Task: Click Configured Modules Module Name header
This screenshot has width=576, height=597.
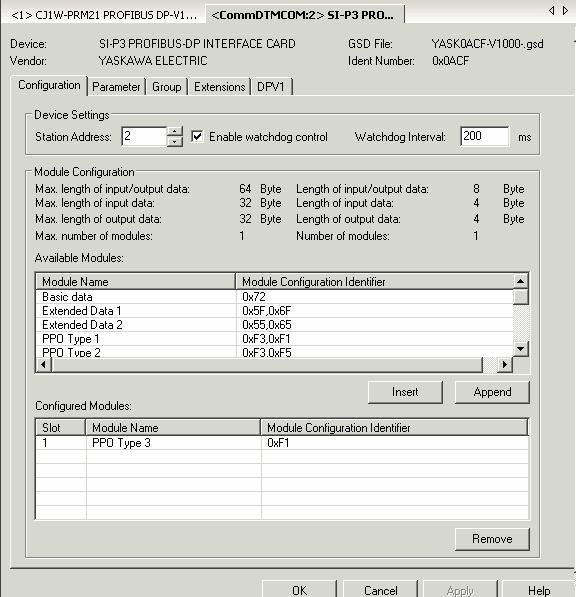Action: [x=173, y=428]
